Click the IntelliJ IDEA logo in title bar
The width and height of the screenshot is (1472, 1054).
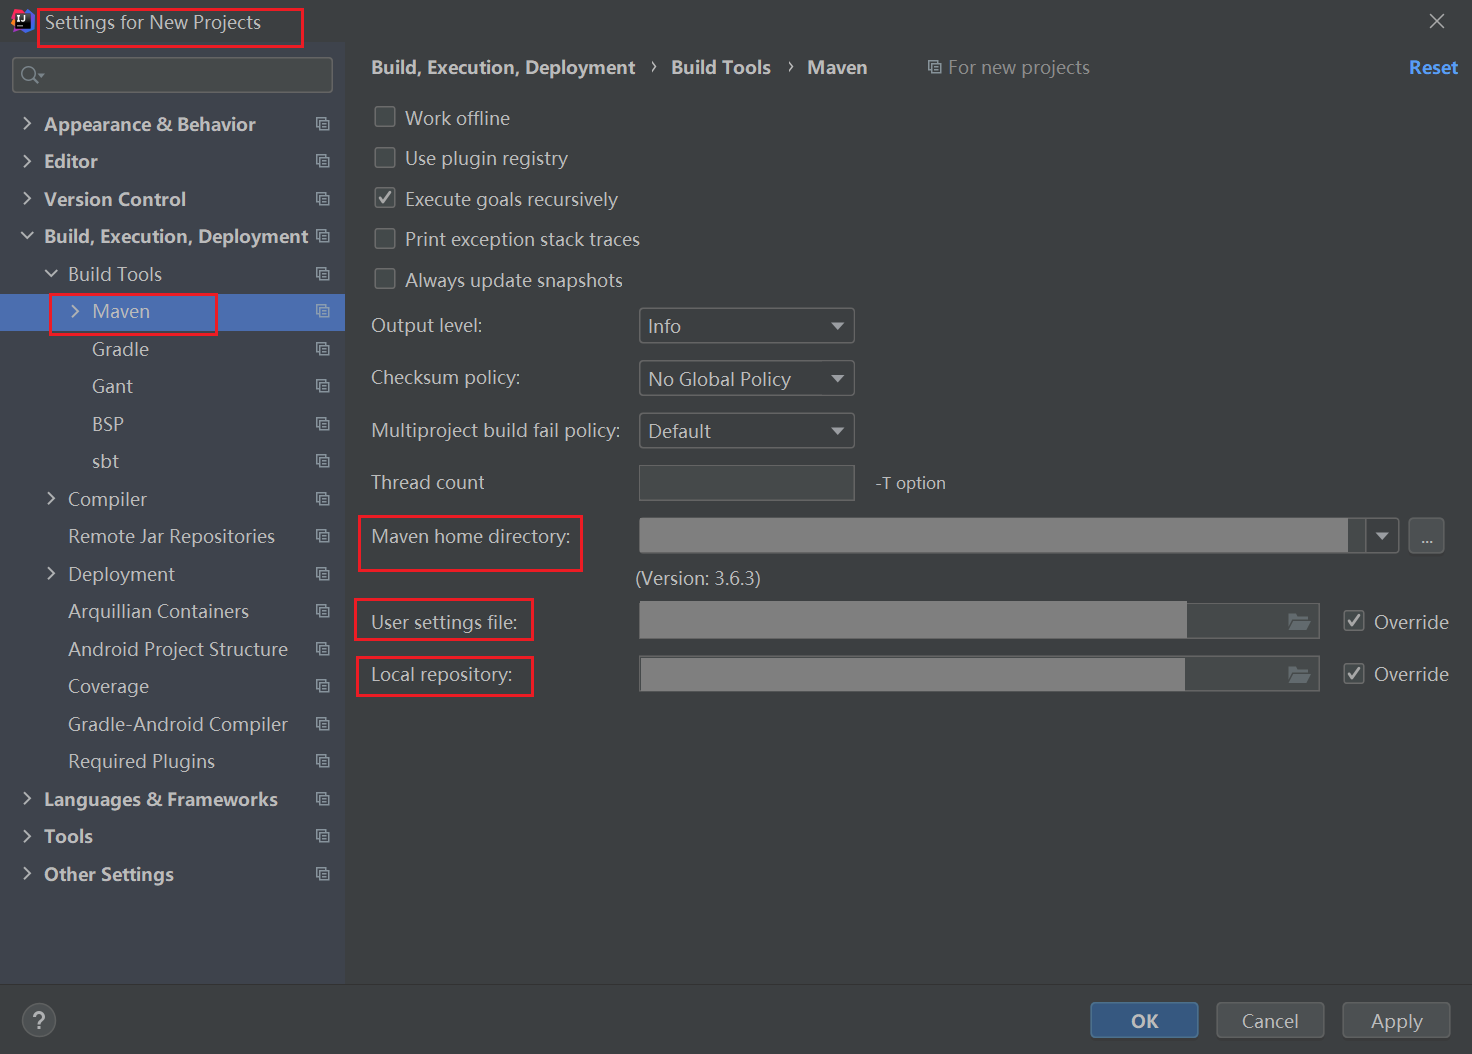[21, 21]
